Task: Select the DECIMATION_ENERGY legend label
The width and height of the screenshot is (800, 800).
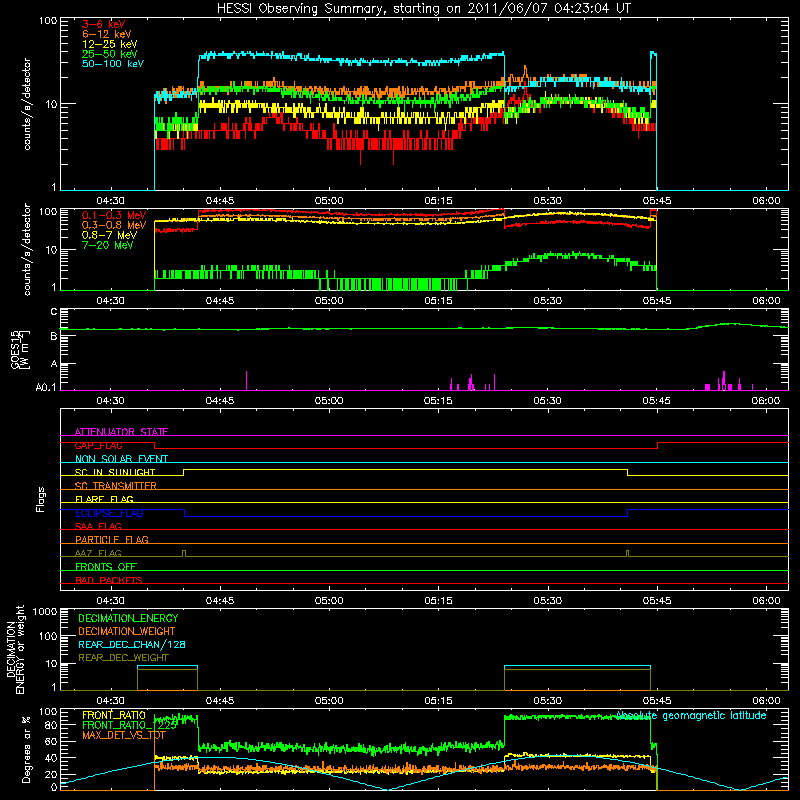Action: [128, 618]
